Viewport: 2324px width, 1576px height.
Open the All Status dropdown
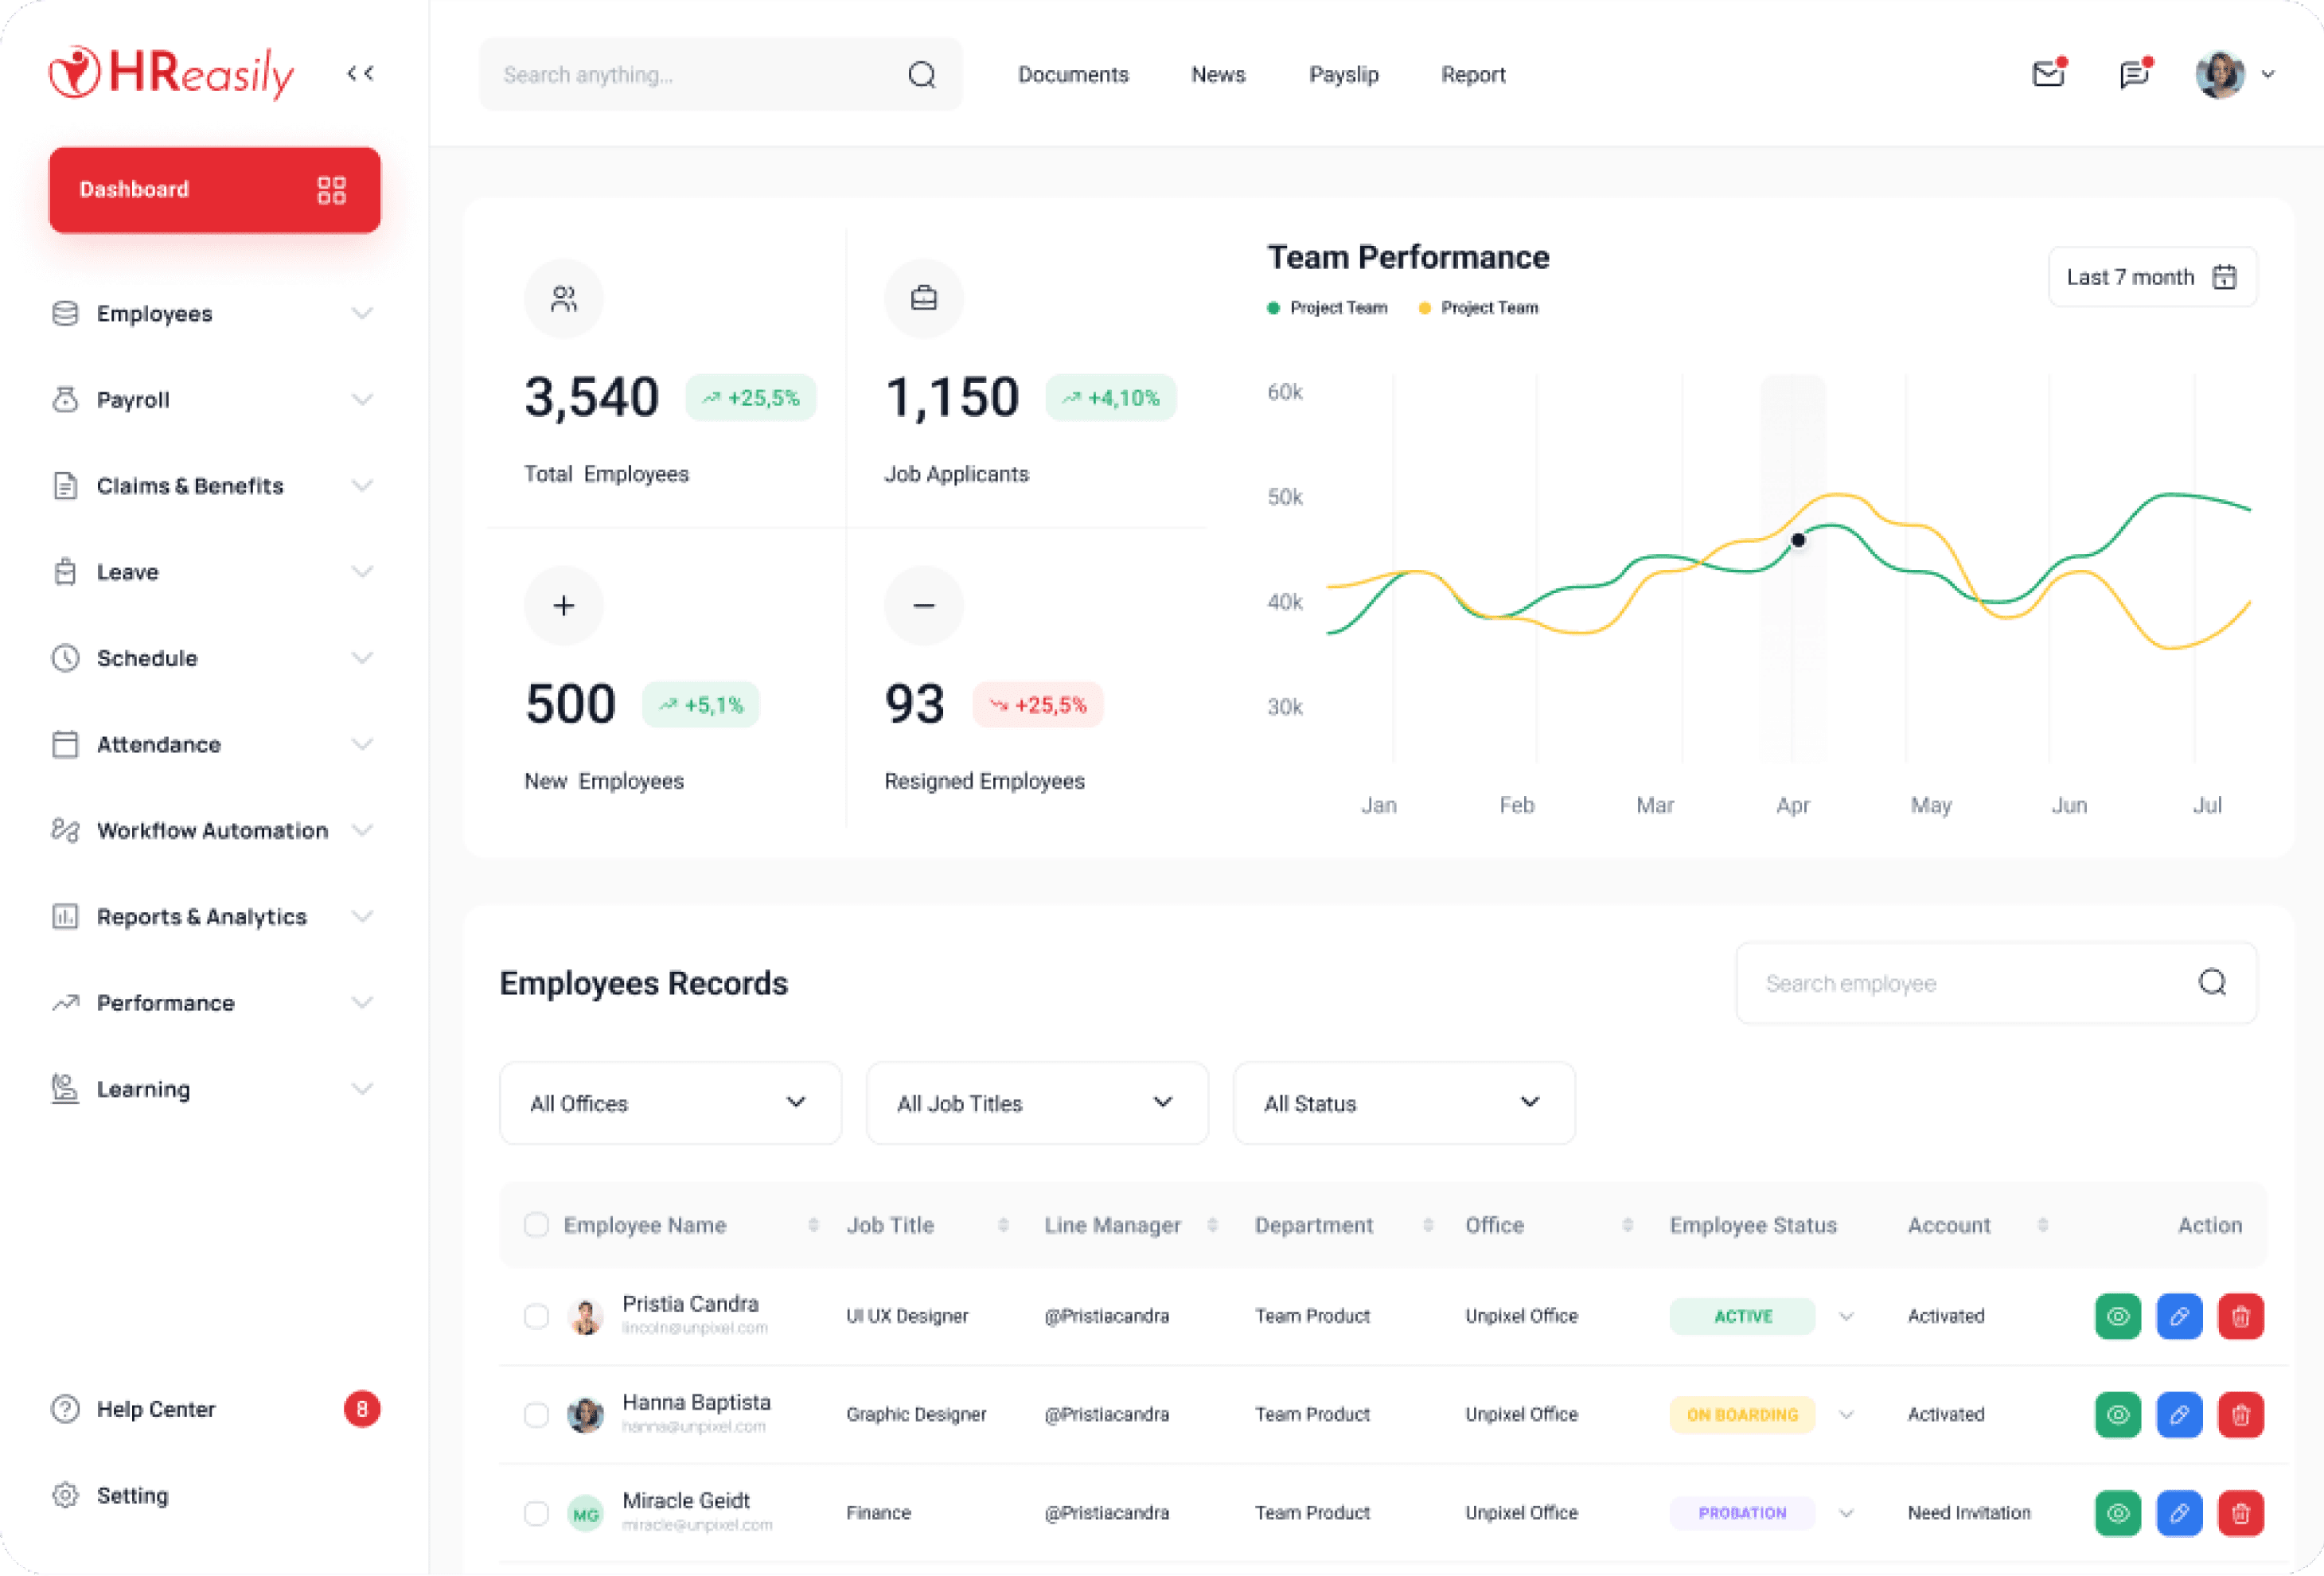[1403, 1103]
